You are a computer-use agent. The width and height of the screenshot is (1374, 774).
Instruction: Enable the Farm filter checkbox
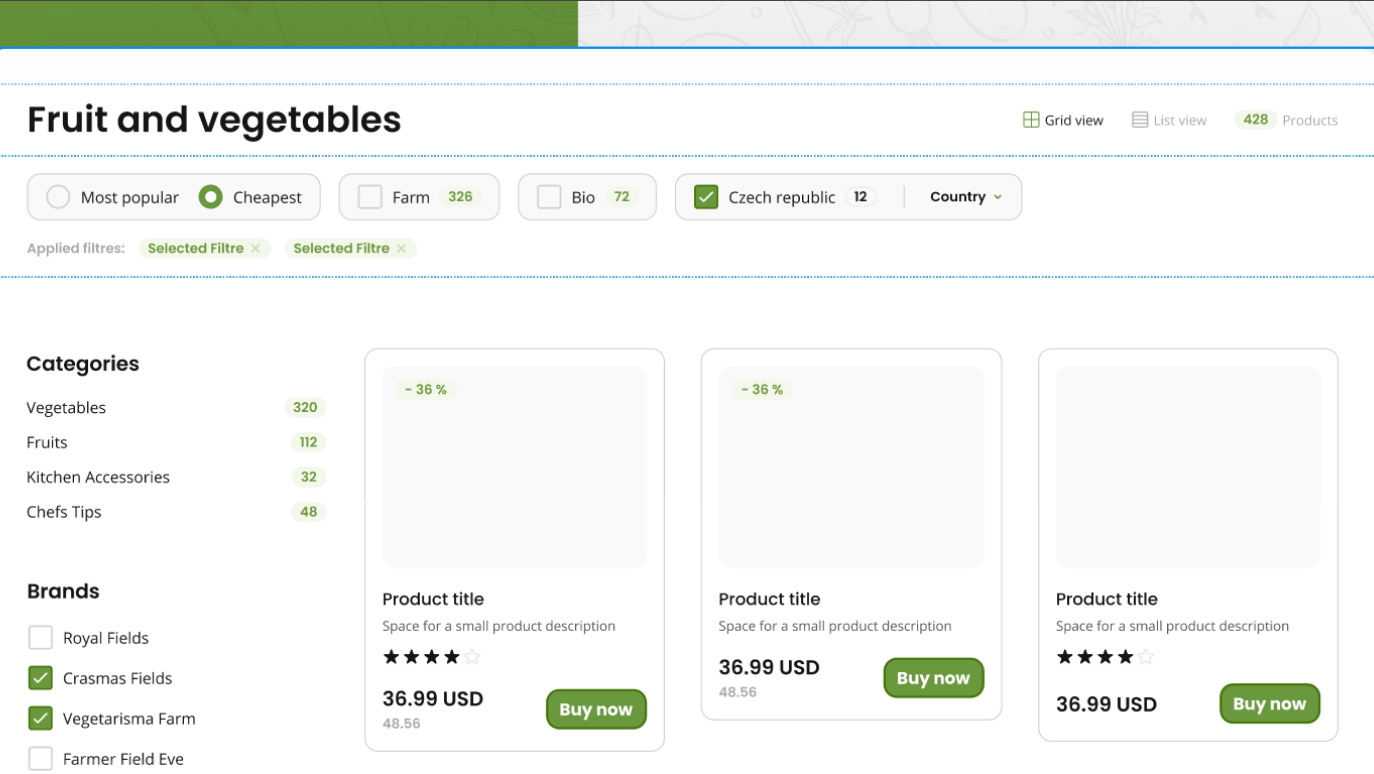click(369, 197)
